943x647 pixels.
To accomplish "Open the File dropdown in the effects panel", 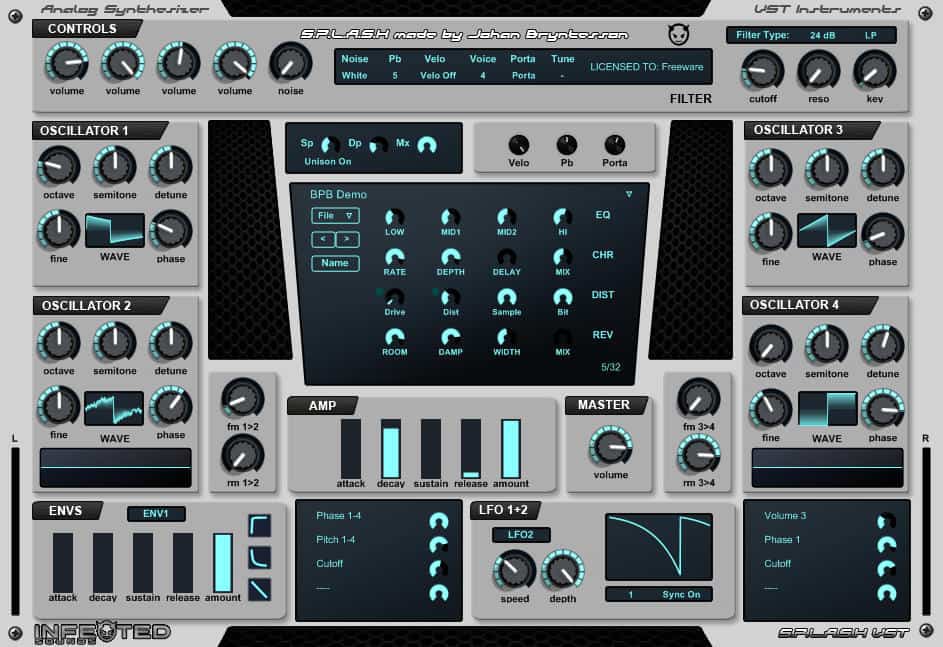I will pyautogui.click(x=334, y=215).
